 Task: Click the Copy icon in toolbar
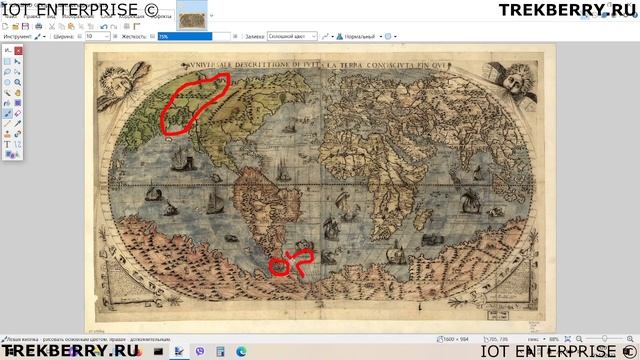point(61,27)
